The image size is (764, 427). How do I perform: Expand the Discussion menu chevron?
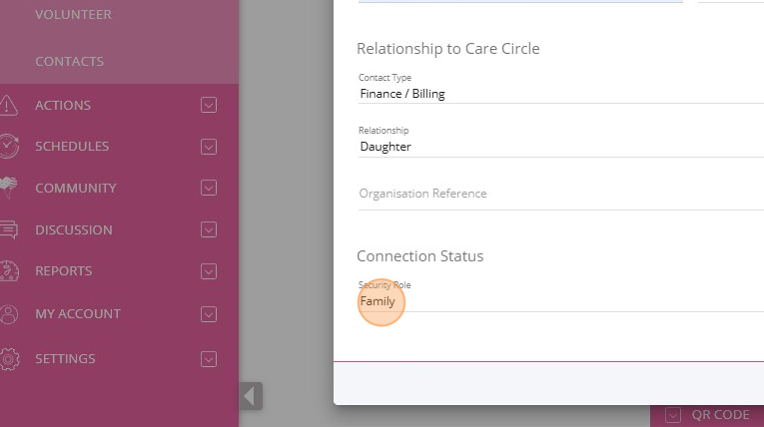pos(209,230)
